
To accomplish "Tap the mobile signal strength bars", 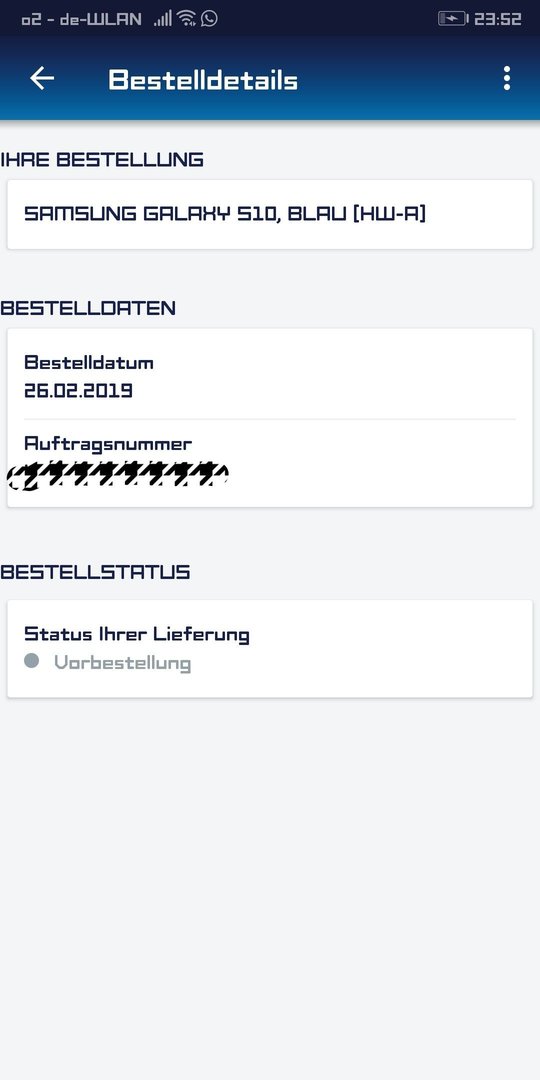I will click(x=163, y=19).
